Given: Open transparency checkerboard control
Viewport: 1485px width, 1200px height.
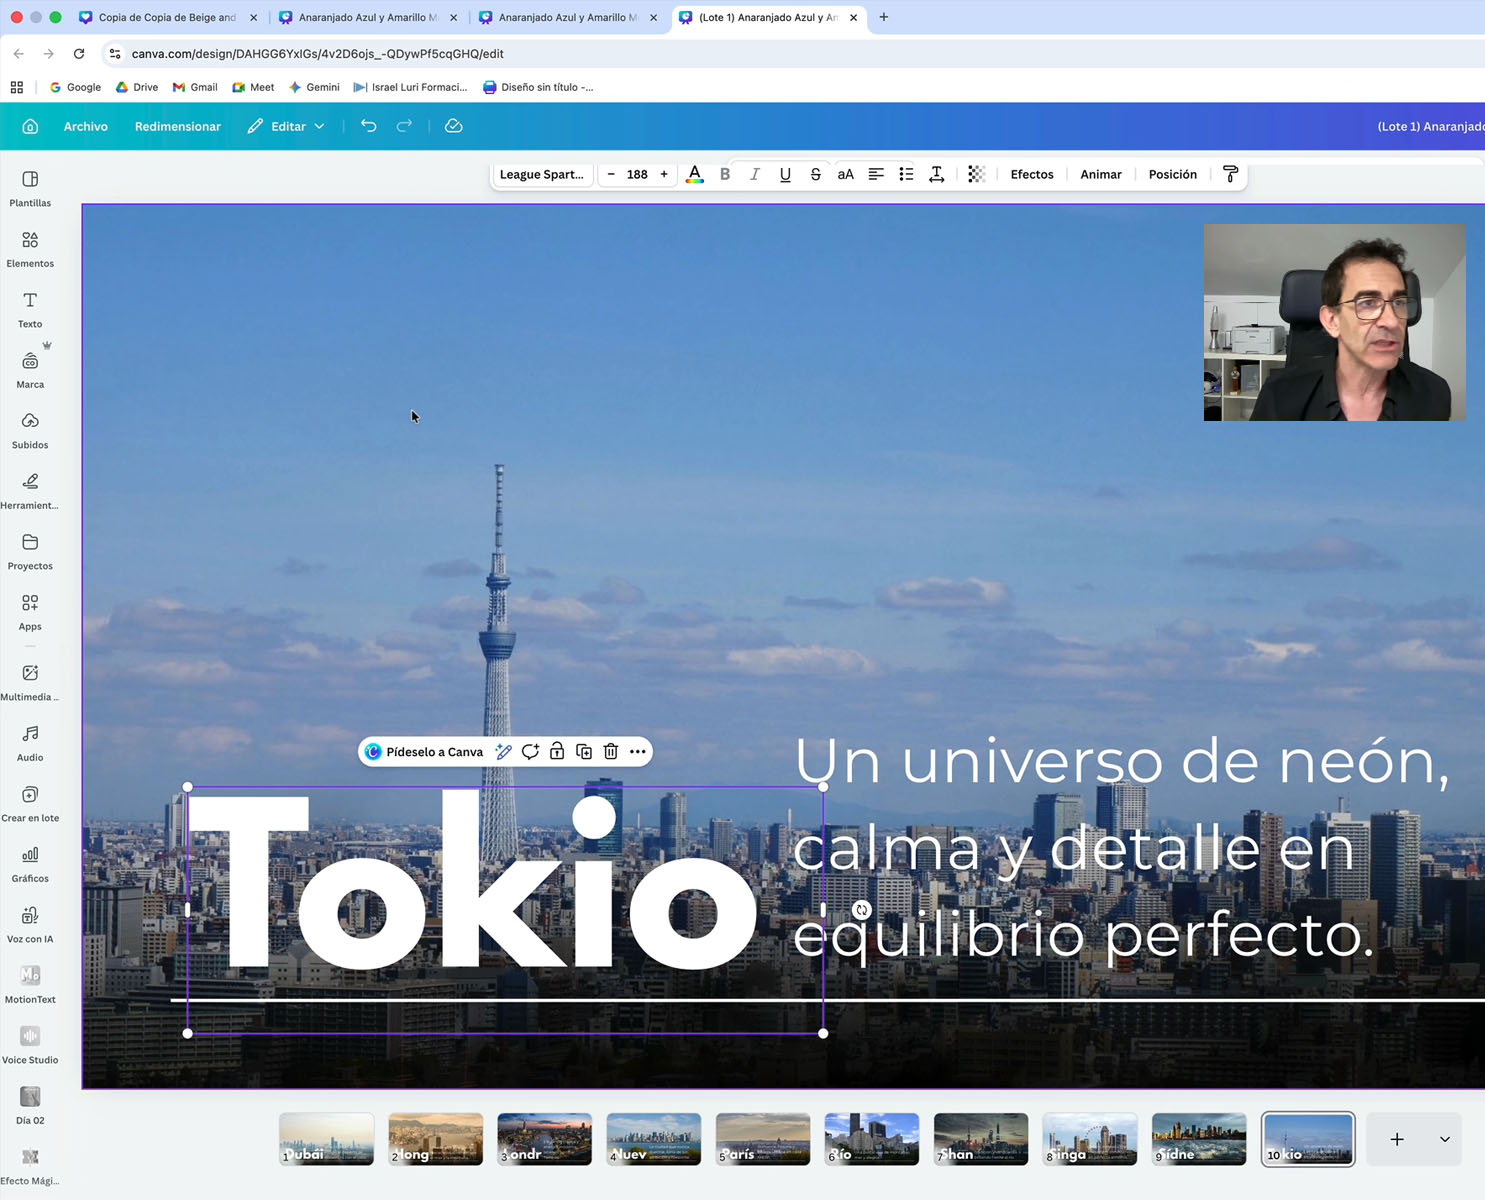Looking at the screenshot, I should [x=977, y=174].
